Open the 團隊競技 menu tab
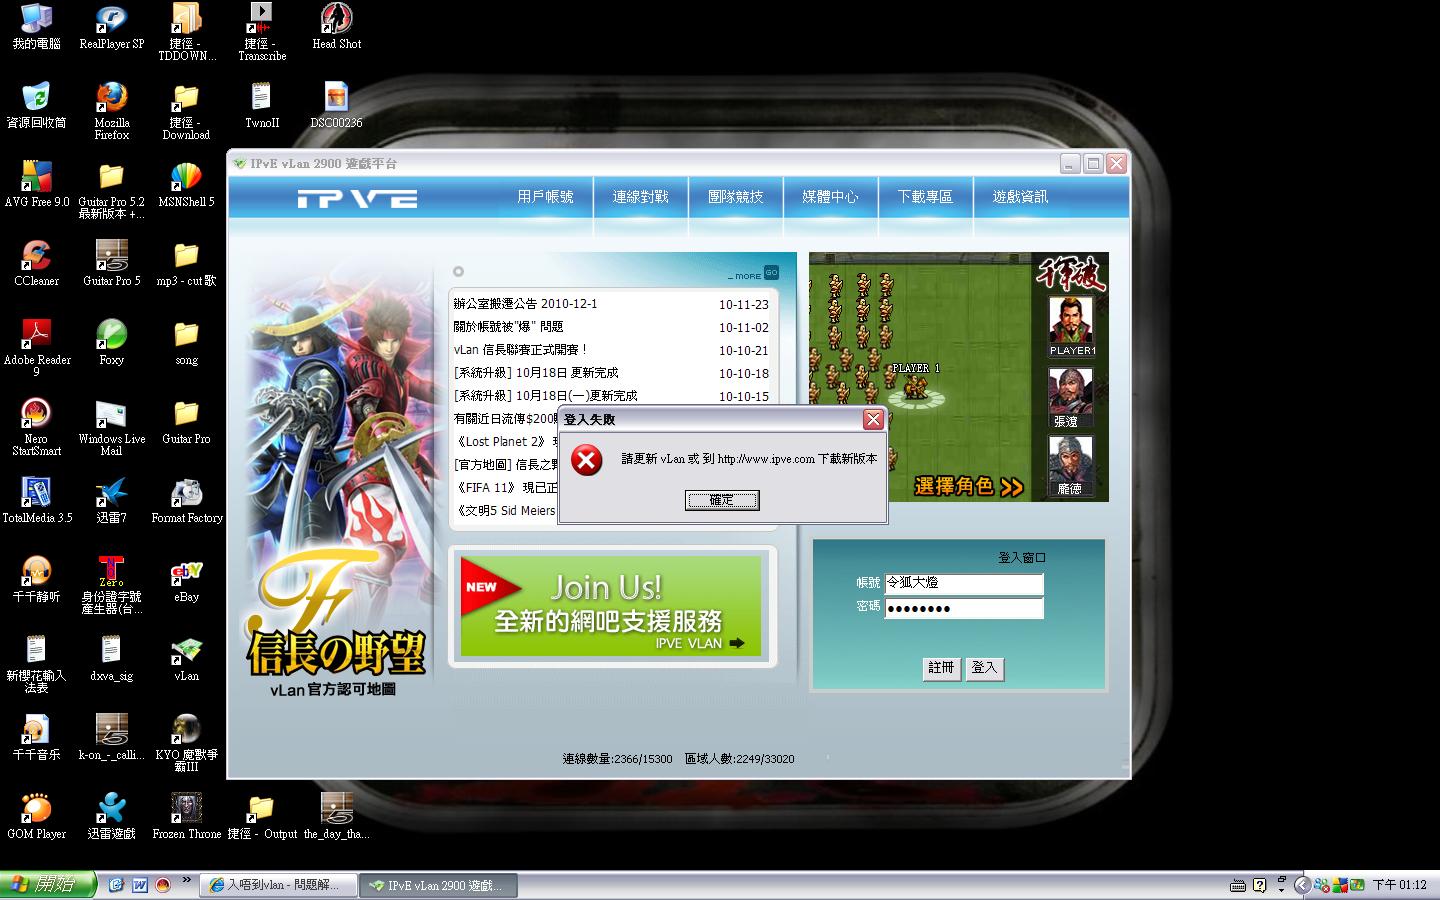The image size is (1440, 900). [735, 197]
